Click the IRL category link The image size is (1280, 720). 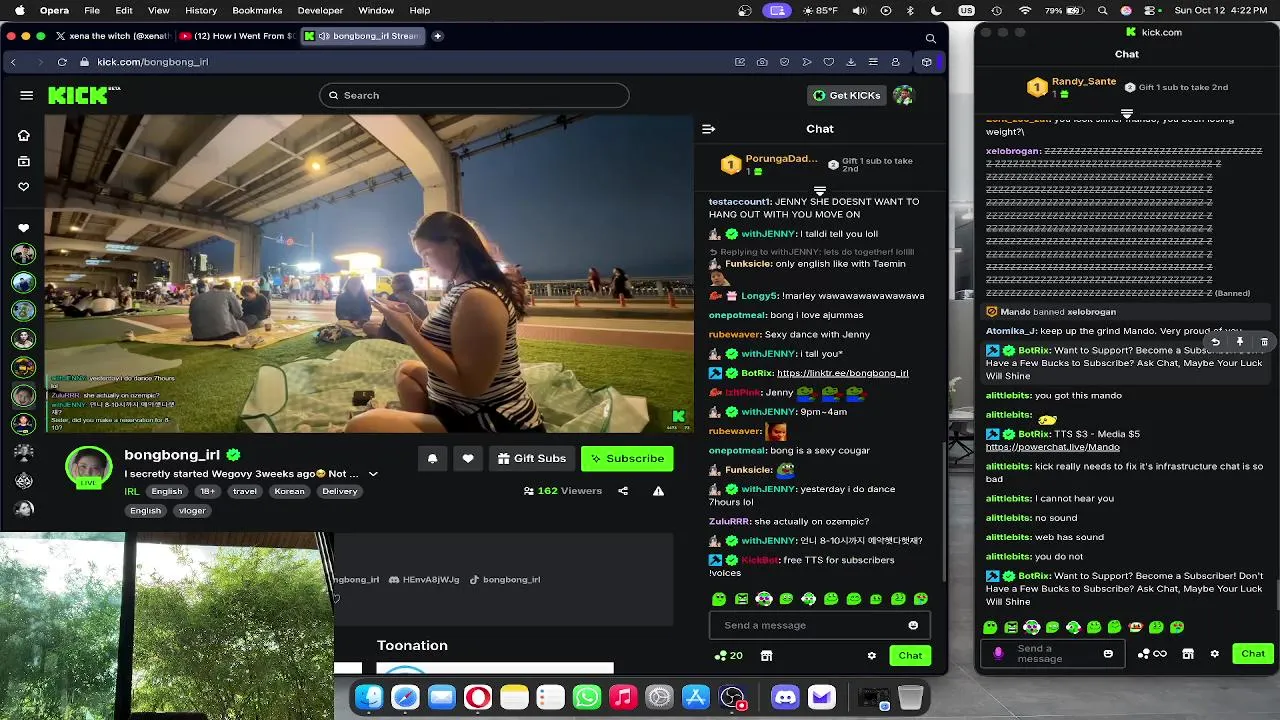131,491
